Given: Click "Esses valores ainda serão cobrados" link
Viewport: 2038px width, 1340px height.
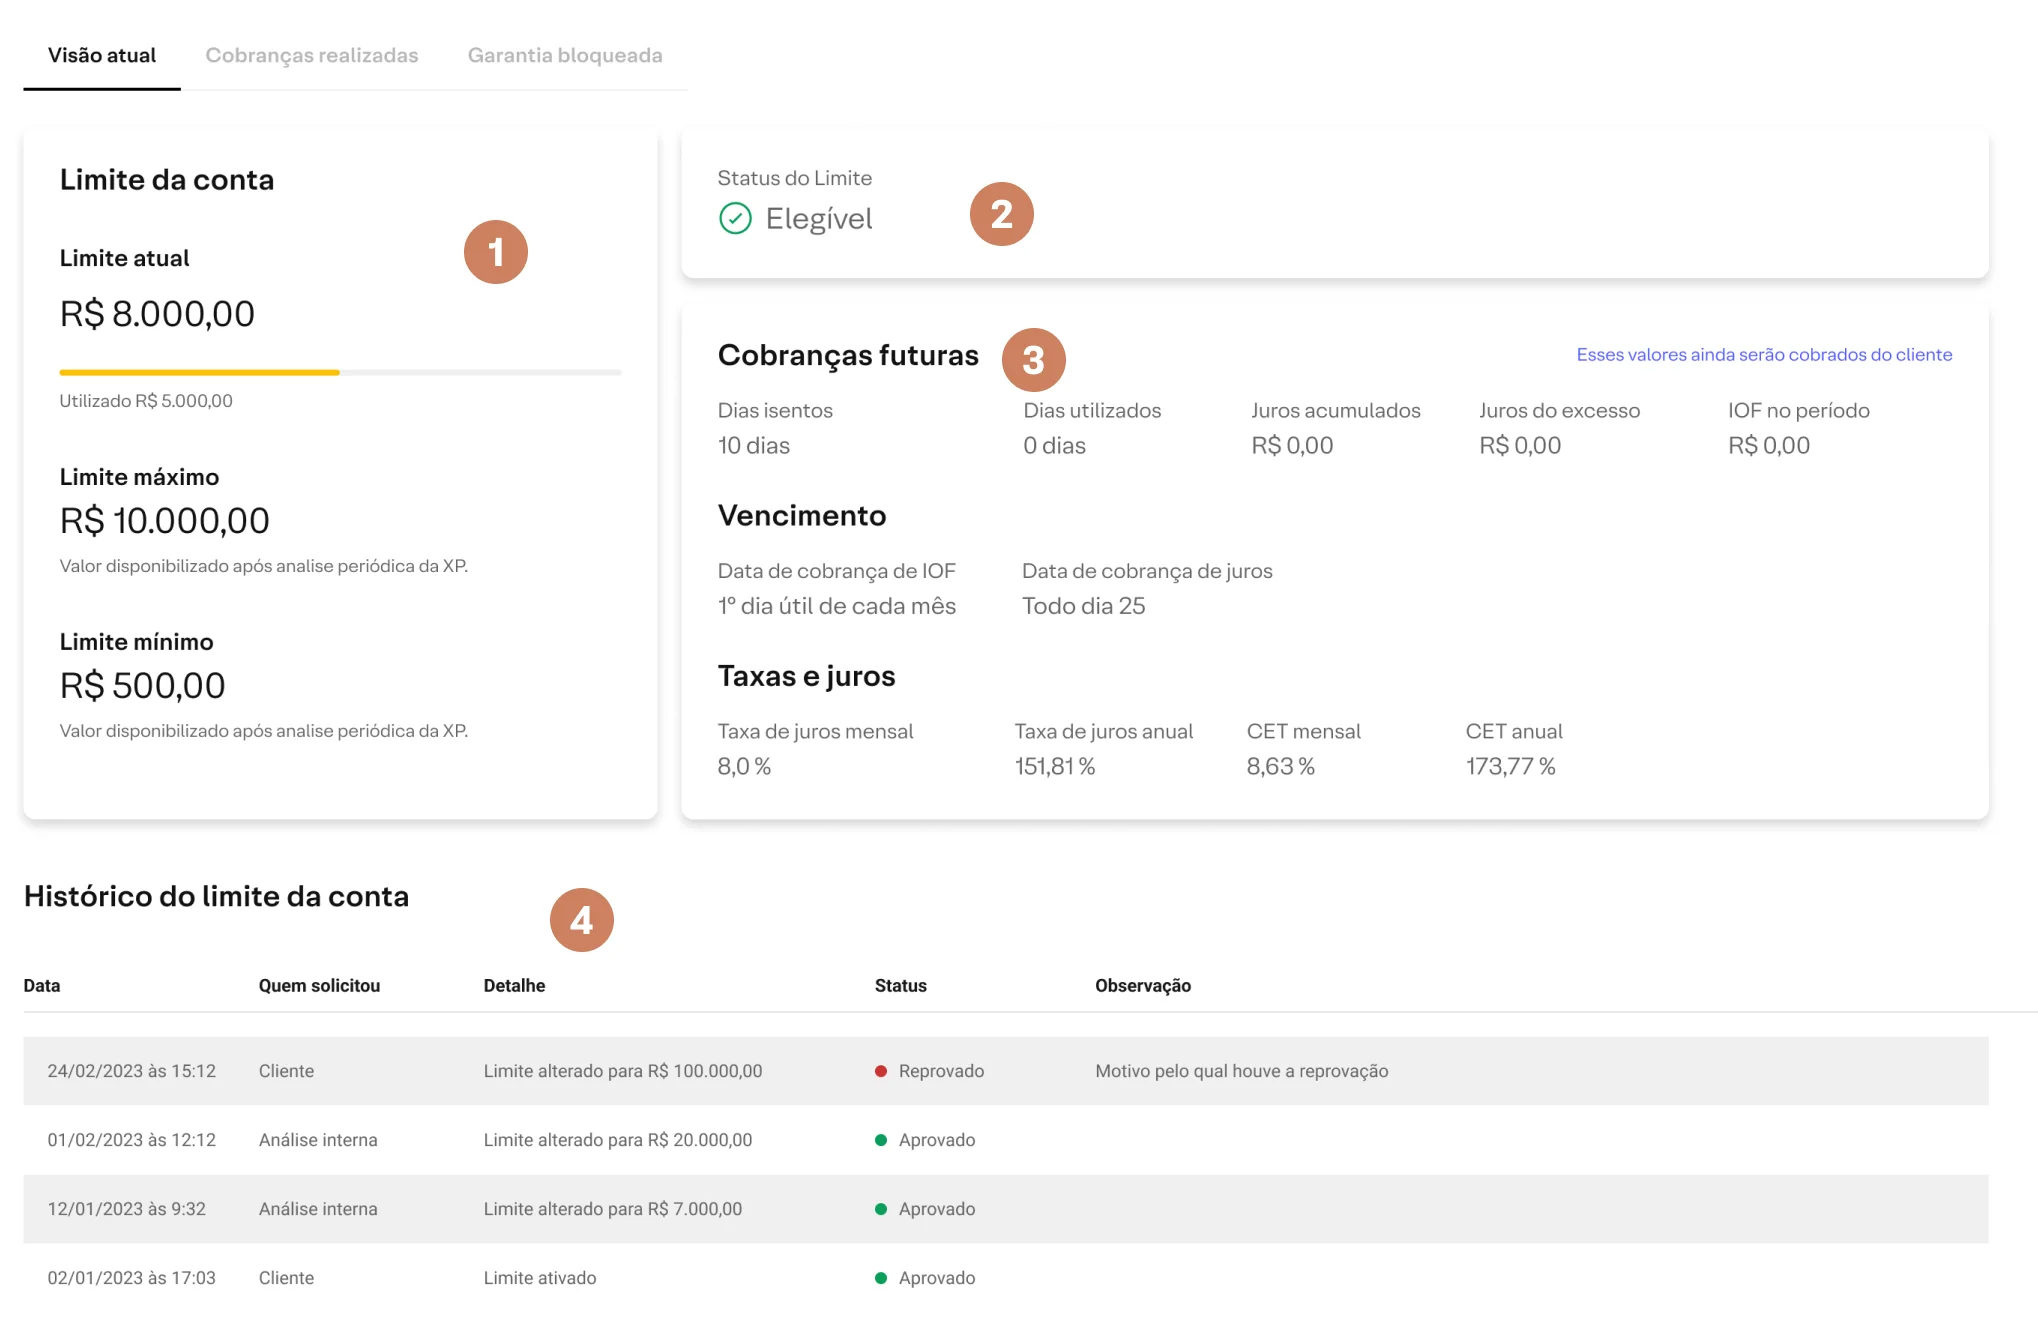Looking at the screenshot, I should (x=1764, y=354).
